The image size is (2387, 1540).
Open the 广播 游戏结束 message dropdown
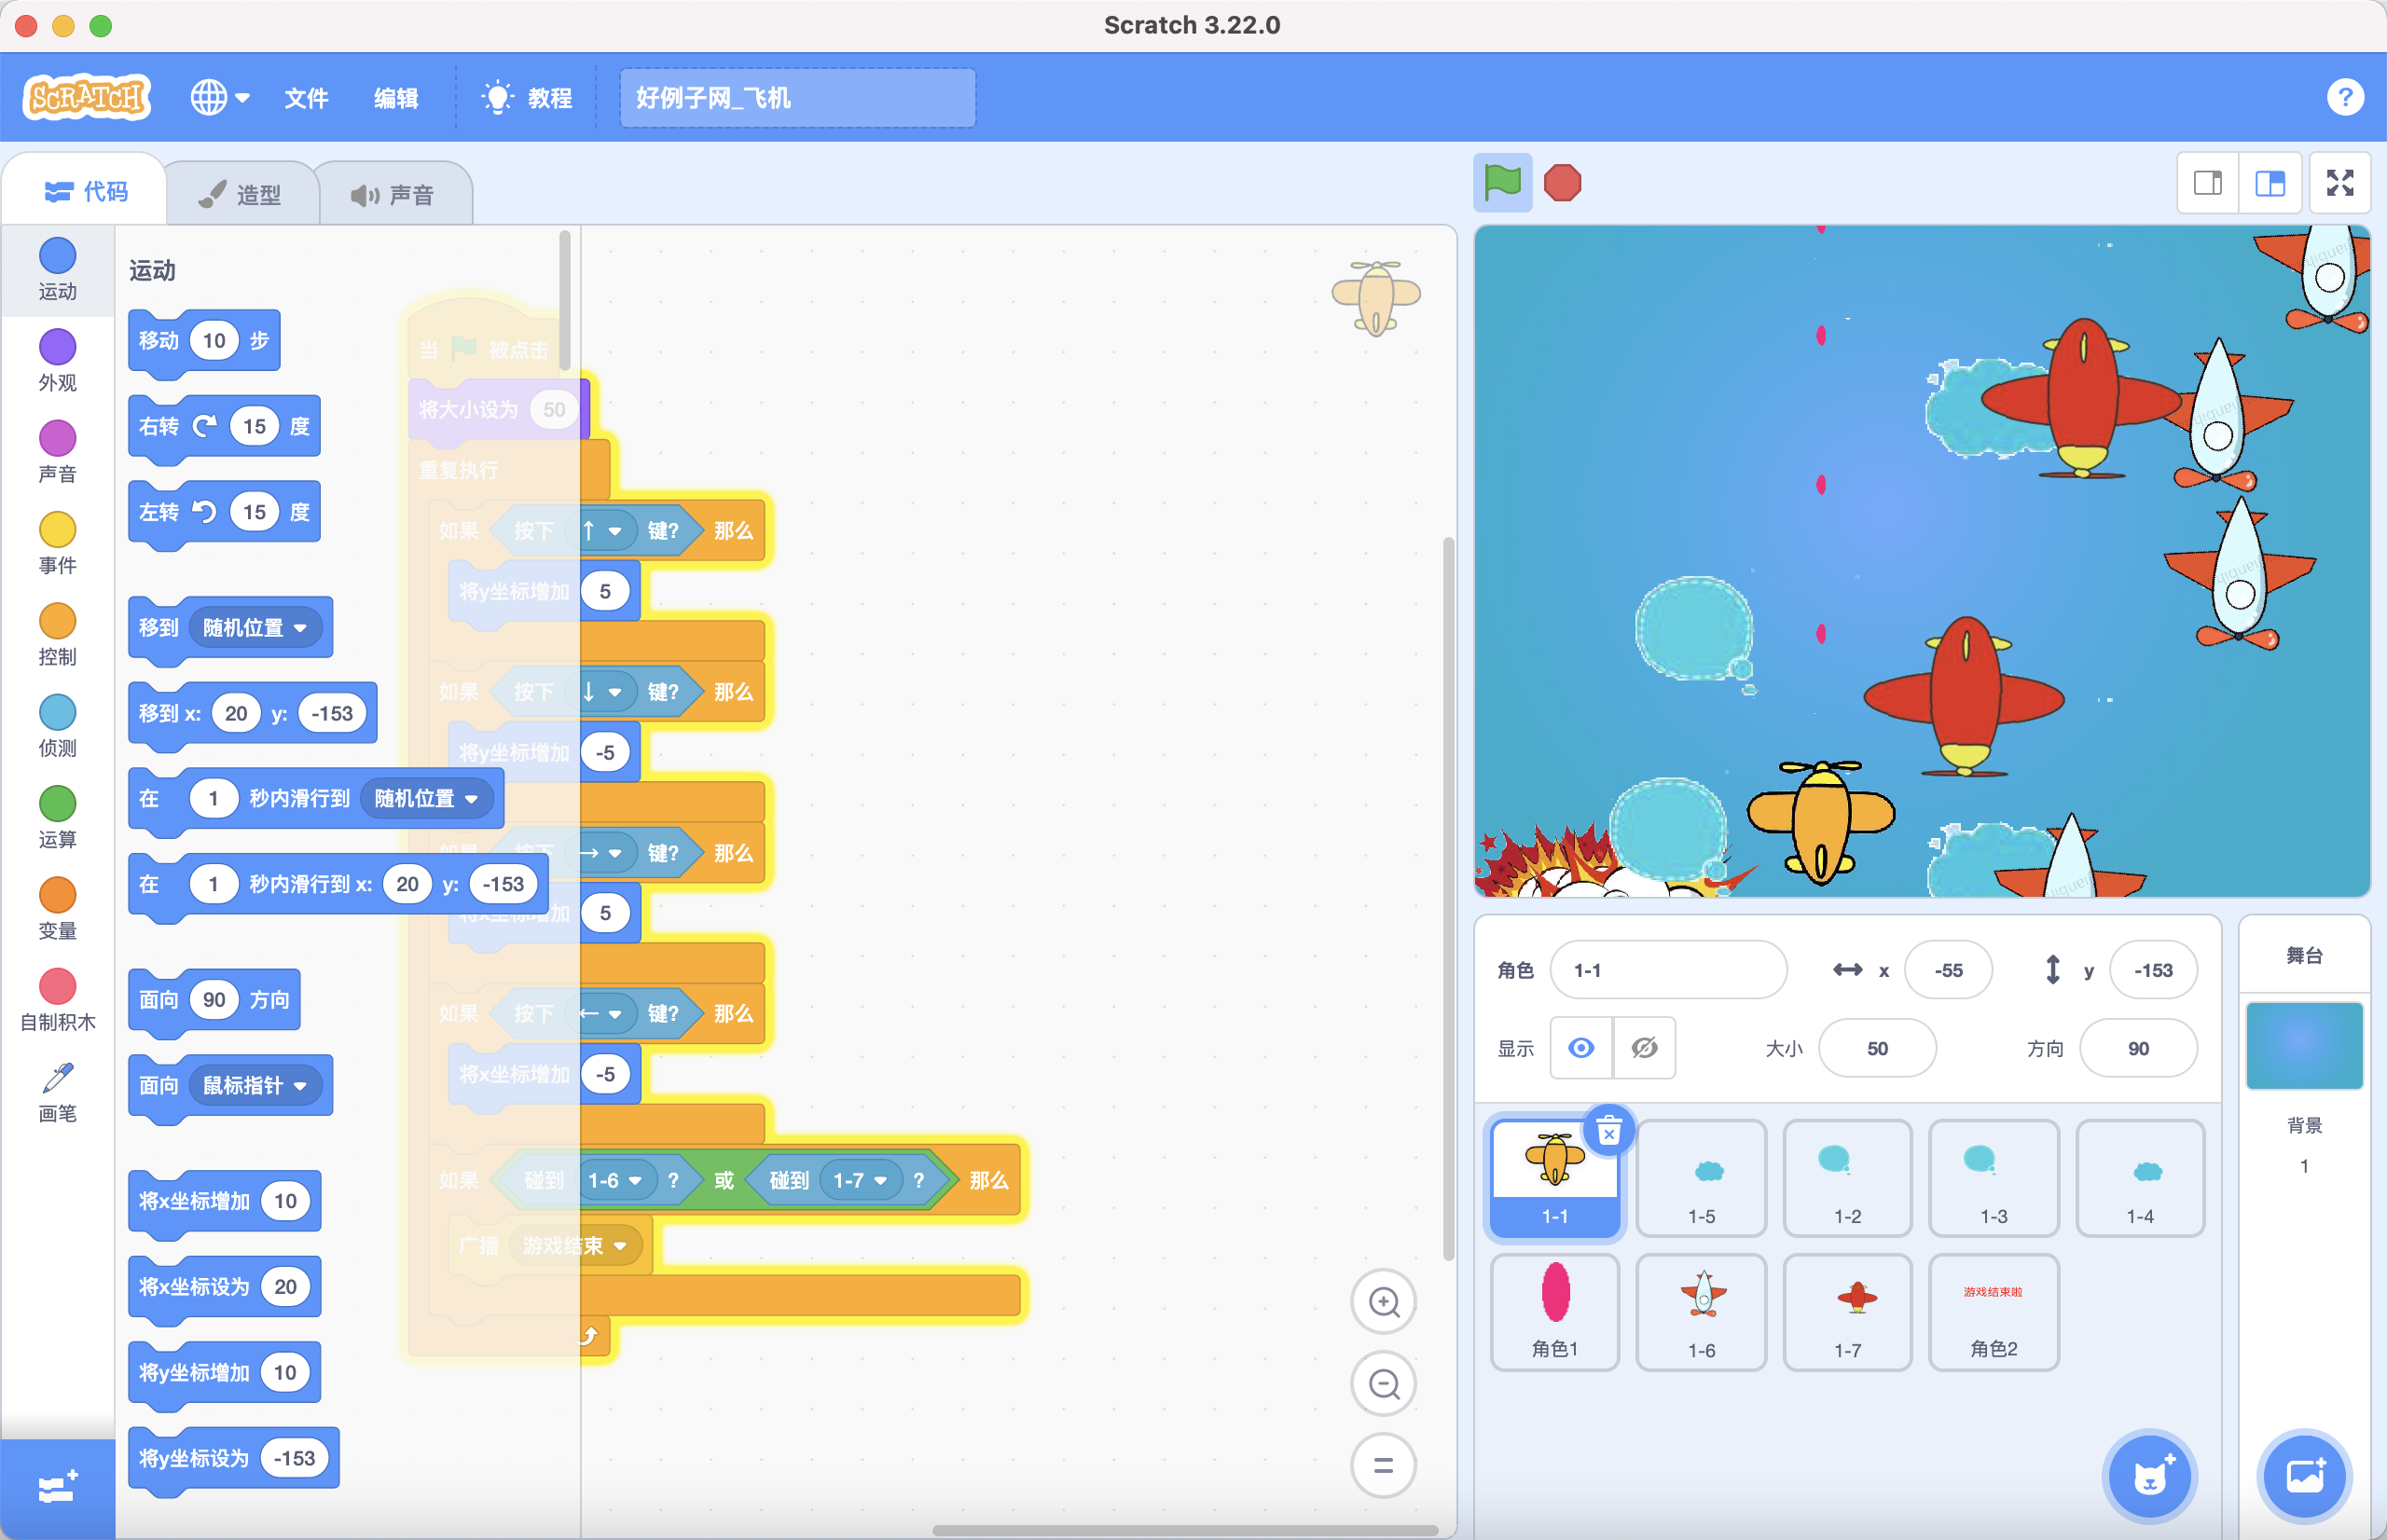pyautogui.click(x=575, y=1246)
